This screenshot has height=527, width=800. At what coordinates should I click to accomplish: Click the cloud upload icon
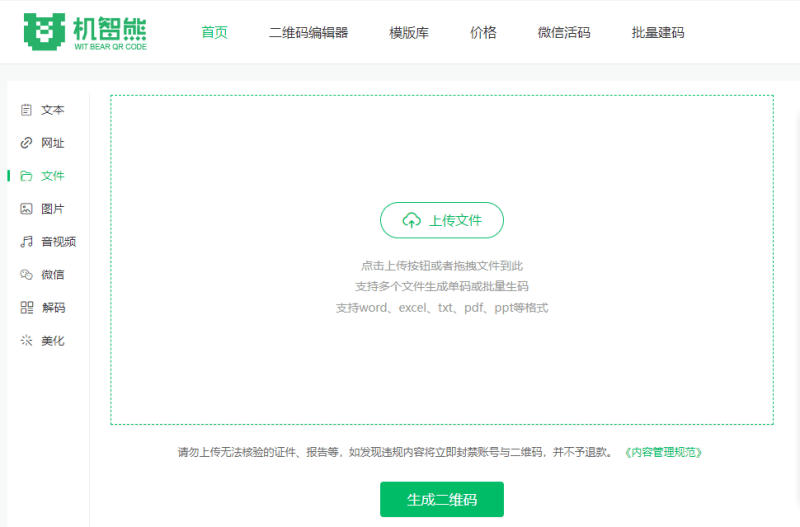tap(411, 221)
